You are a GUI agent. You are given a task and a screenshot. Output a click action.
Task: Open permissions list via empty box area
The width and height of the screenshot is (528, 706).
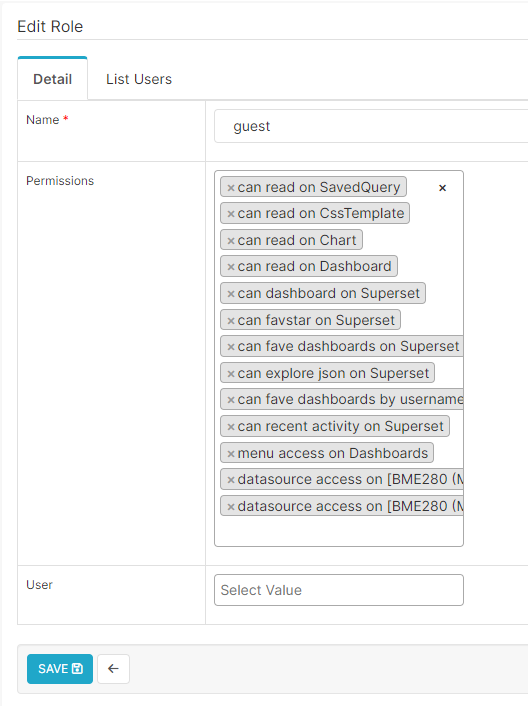[x=338, y=531]
